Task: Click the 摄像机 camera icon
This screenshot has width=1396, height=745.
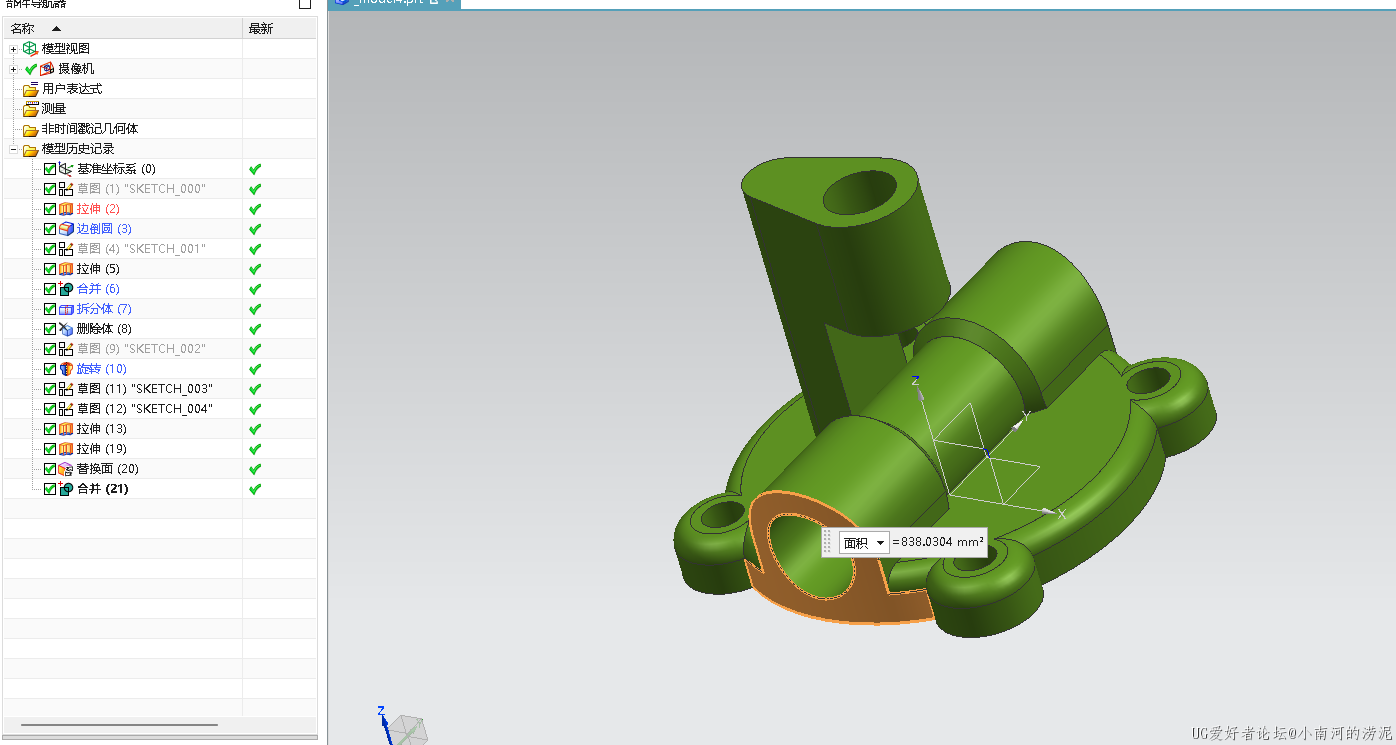Action: coord(47,69)
